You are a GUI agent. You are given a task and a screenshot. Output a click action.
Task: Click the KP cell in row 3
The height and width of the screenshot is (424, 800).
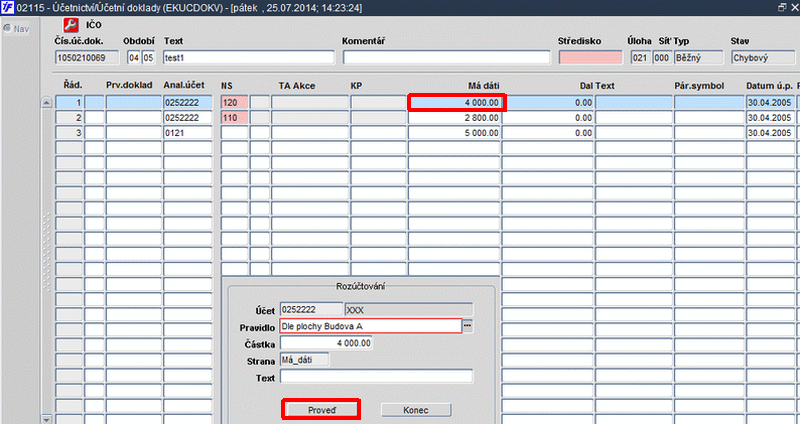click(379, 133)
